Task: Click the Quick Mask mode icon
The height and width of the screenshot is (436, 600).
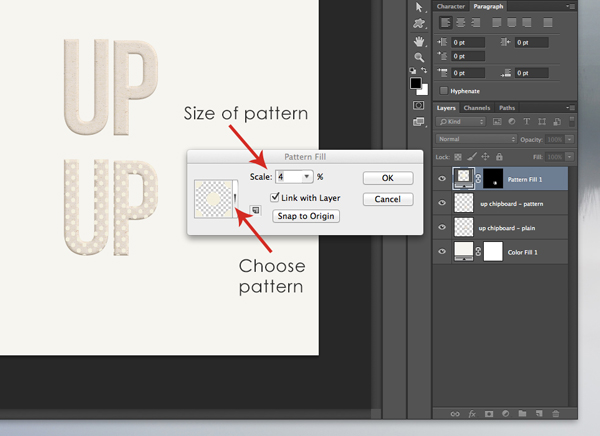Action: 418,104
